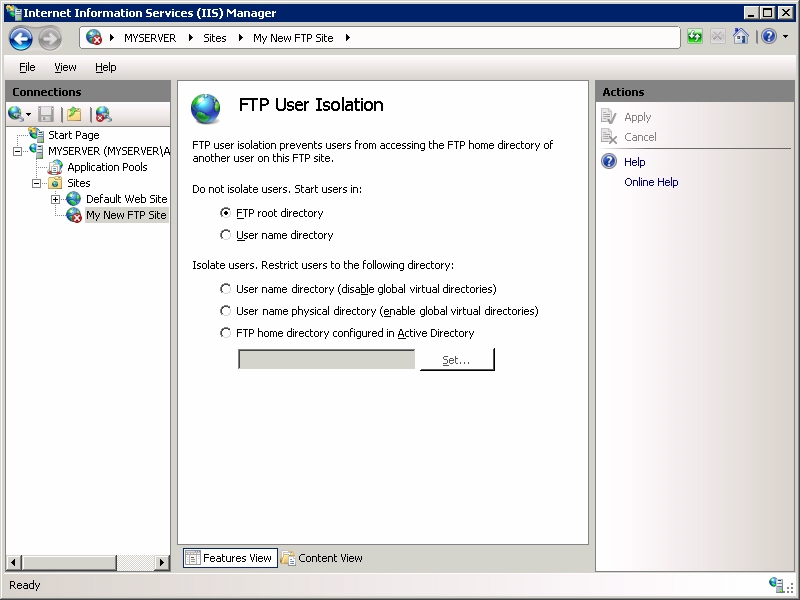The height and width of the screenshot is (600, 800).
Task: Click the Content View tab icon
Action: point(288,558)
